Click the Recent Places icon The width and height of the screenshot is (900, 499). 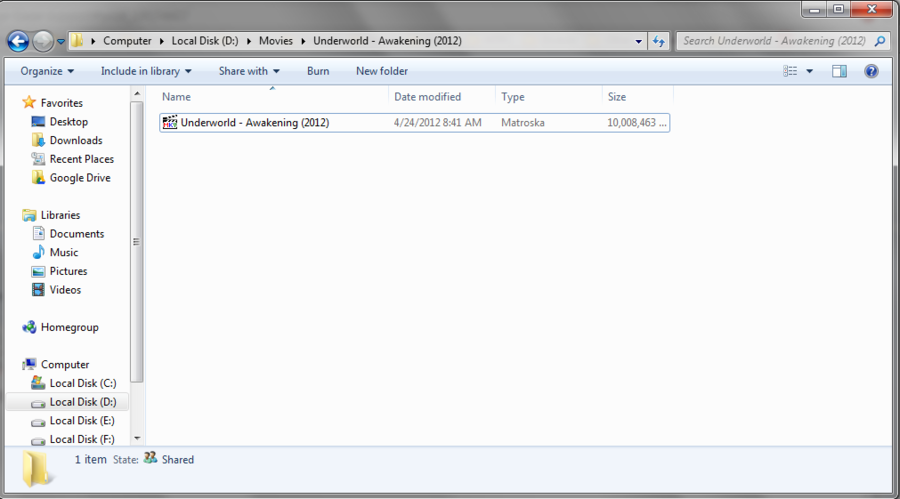(38, 159)
